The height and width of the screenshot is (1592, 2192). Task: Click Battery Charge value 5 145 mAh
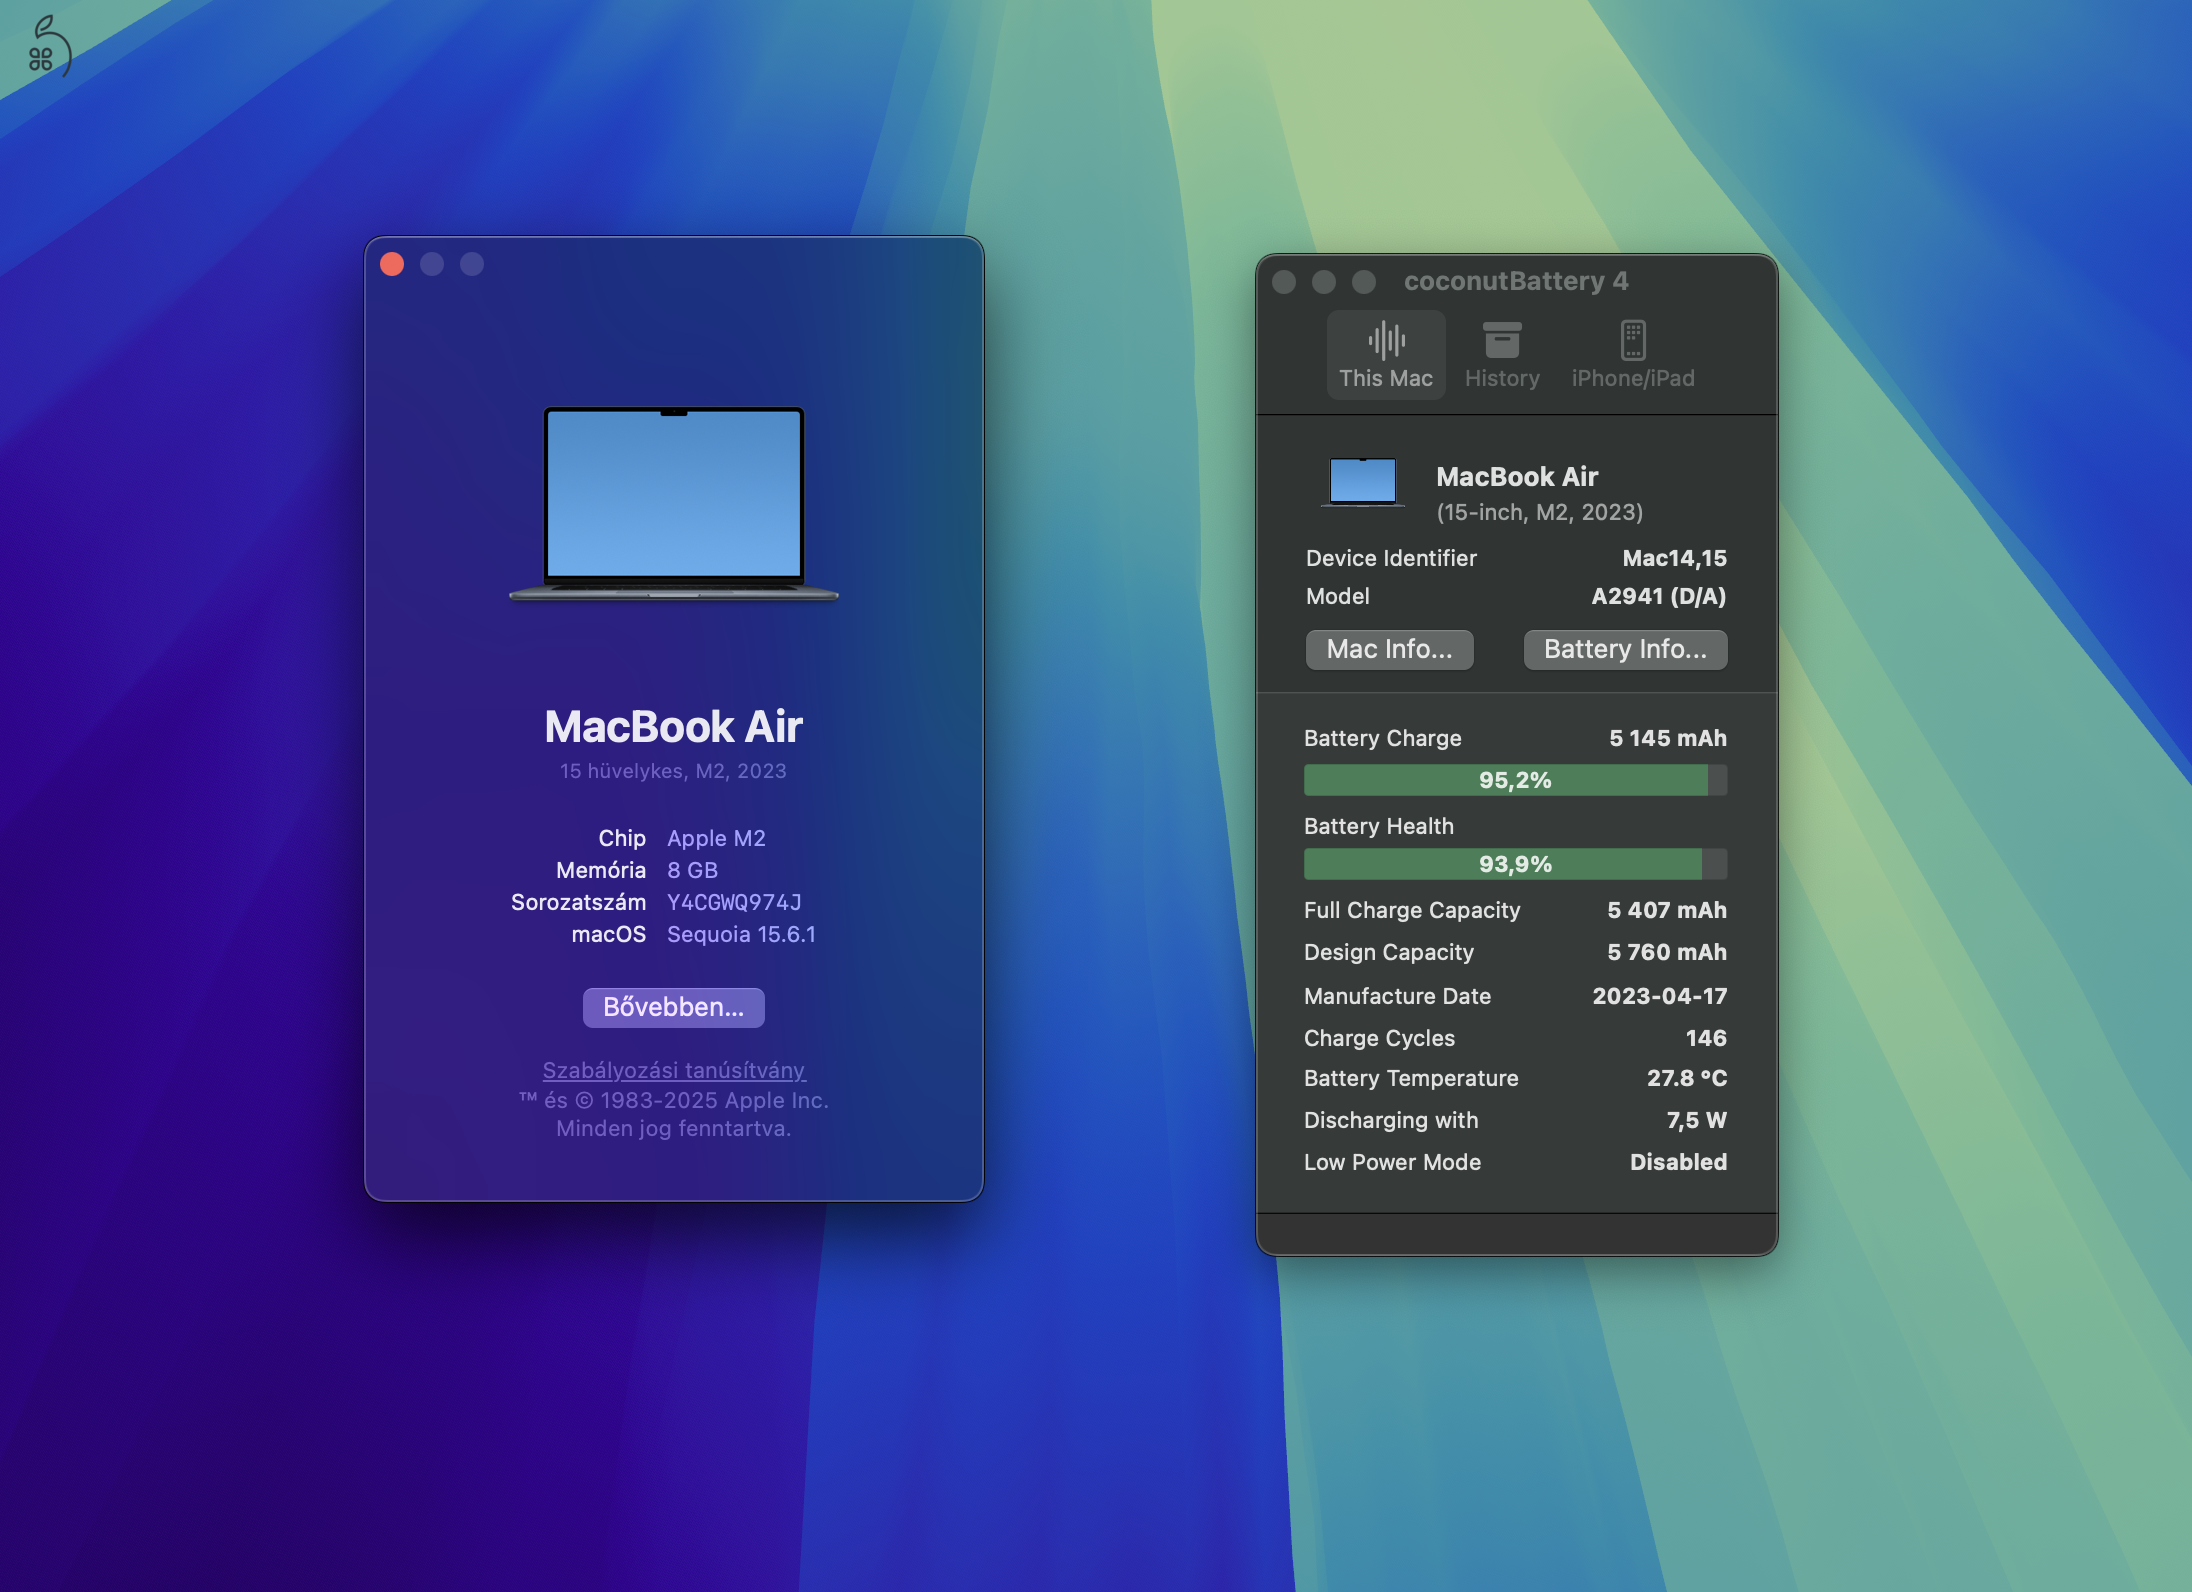tap(1667, 738)
